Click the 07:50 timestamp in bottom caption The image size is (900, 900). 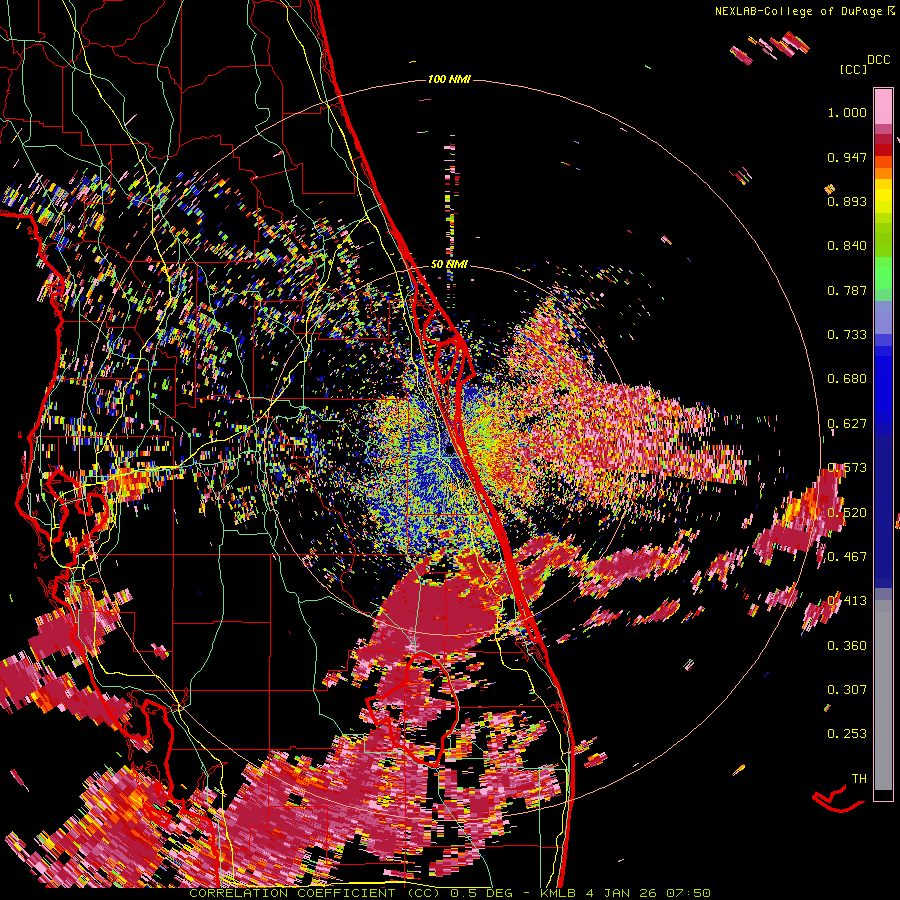click(688, 893)
